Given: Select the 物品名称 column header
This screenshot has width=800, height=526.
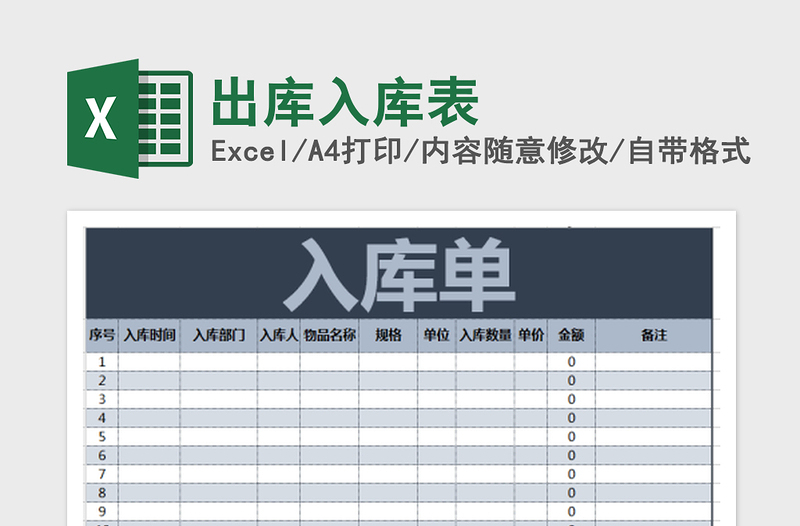Looking at the screenshot, I should tap(329, 335).
